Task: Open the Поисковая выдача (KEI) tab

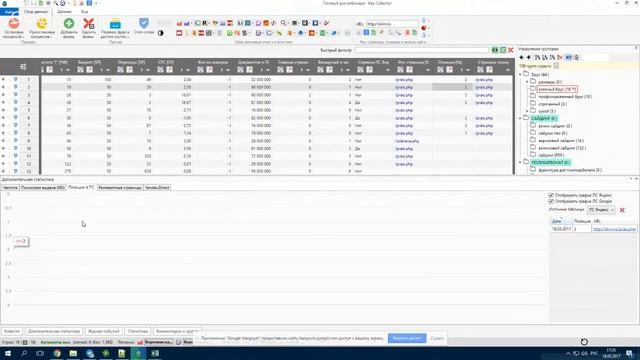Action: [x=43, y=188]
